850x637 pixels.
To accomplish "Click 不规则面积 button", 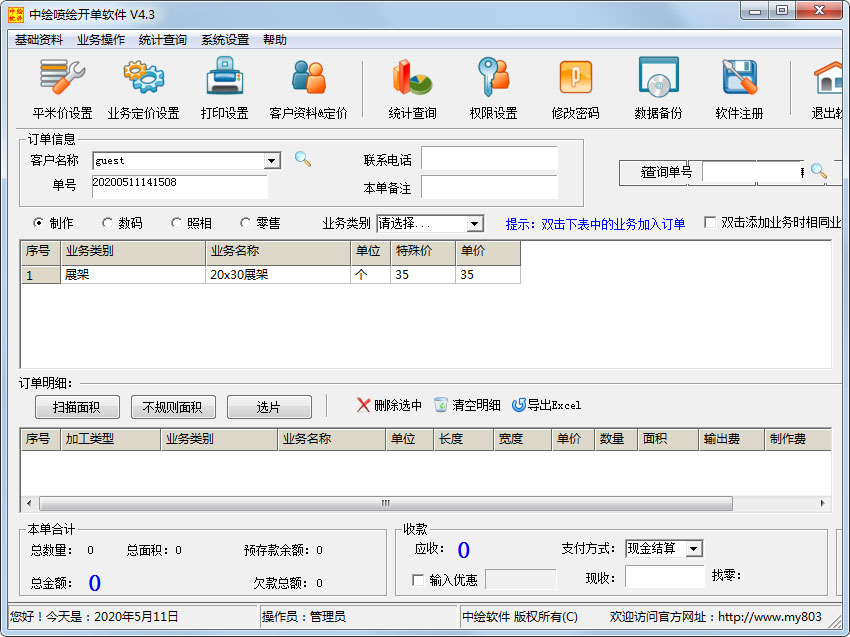I will click(173, 407).
